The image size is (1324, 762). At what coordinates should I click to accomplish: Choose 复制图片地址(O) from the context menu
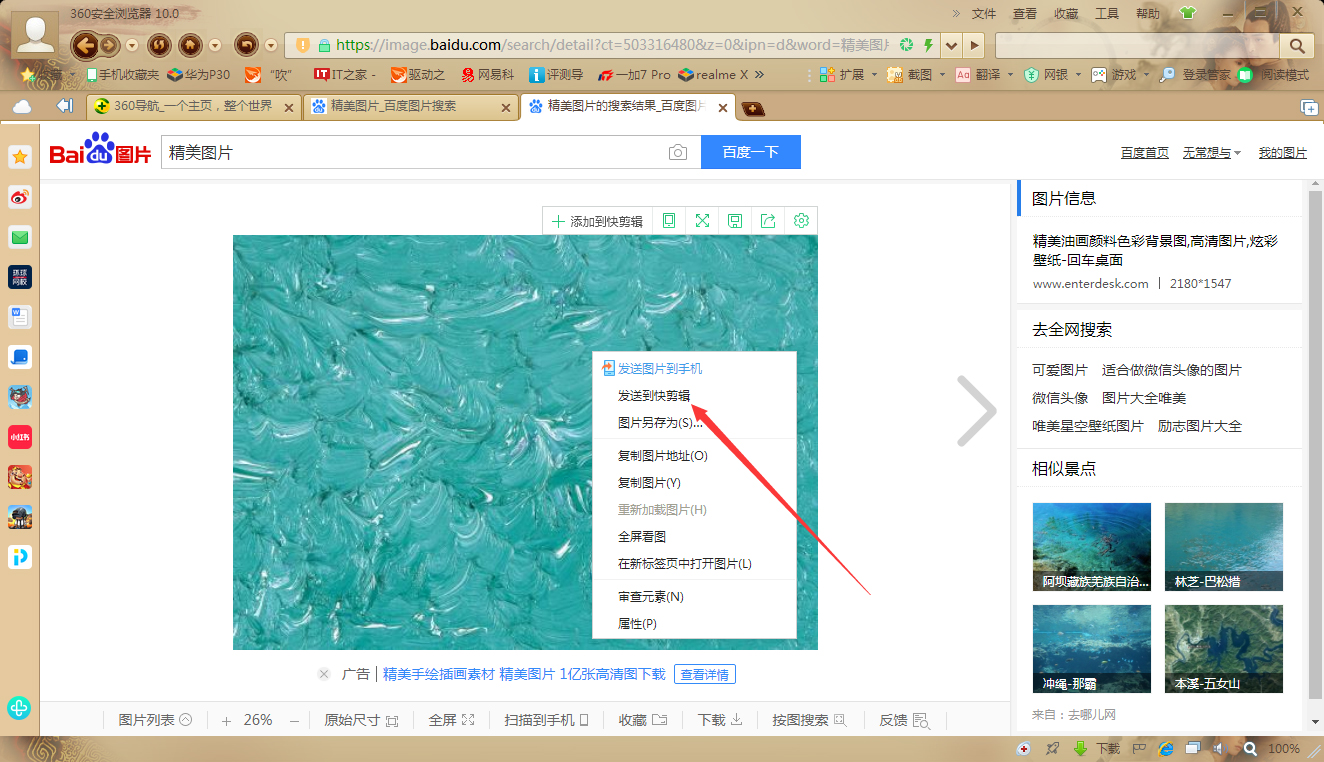(x=660, y=455)
